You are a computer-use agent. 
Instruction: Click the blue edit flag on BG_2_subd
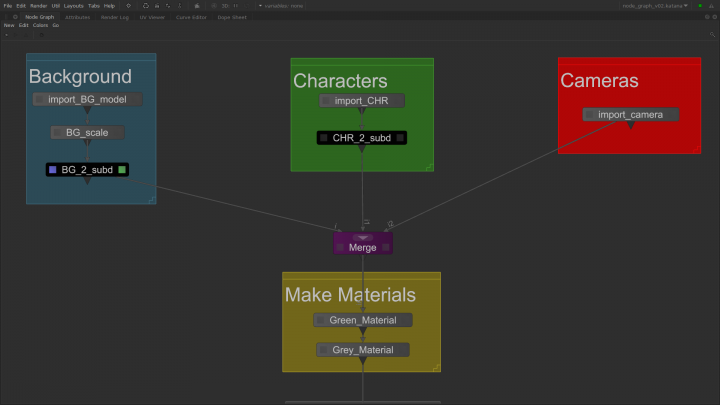[53, 170]
